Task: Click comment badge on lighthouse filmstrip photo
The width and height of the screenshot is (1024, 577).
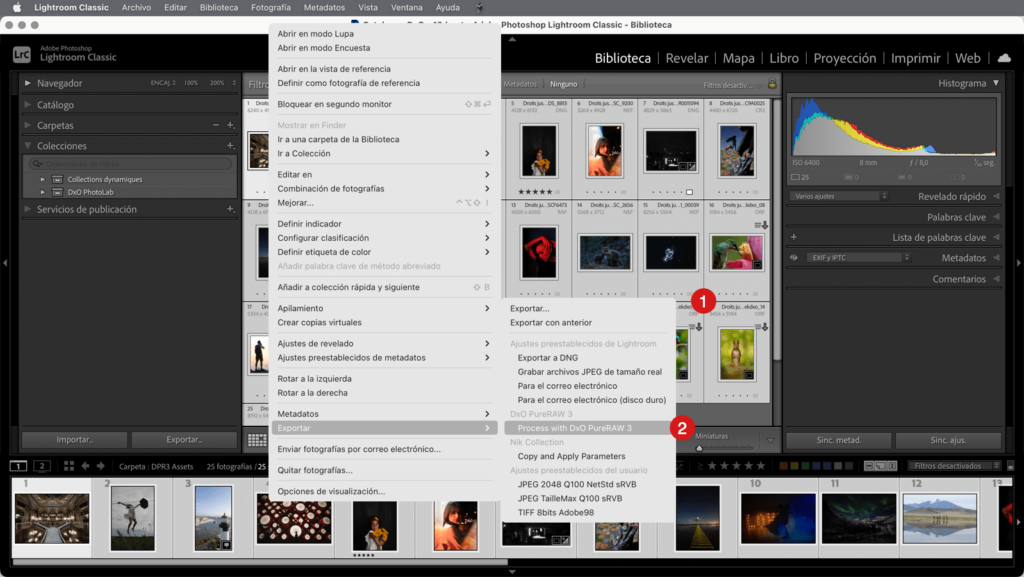Action: pos(226,545)
